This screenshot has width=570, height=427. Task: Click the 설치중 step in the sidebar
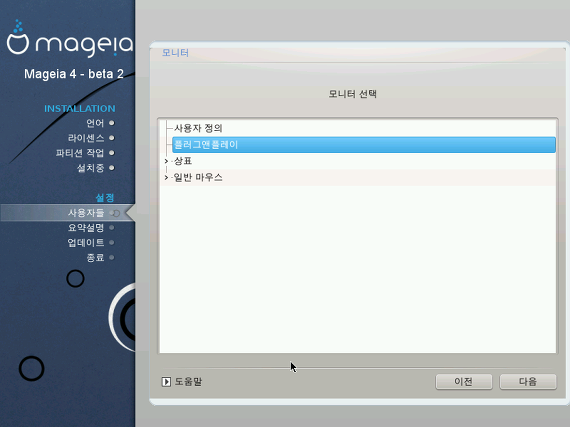coord(91,168)
